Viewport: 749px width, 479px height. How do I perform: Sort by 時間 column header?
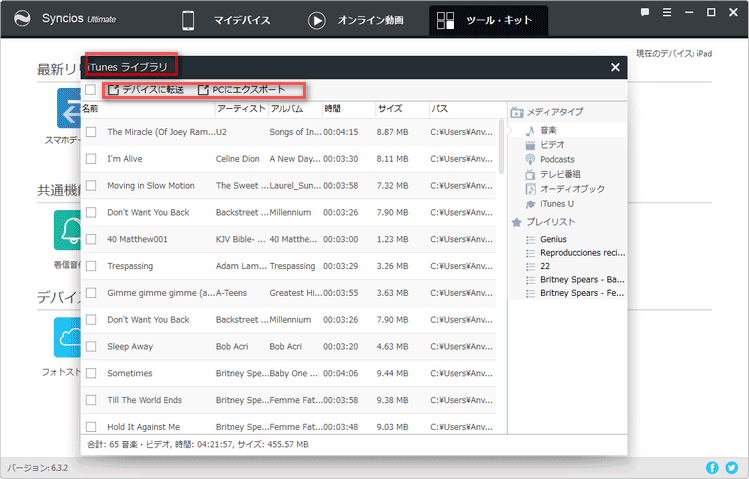[x=349, y=109]
